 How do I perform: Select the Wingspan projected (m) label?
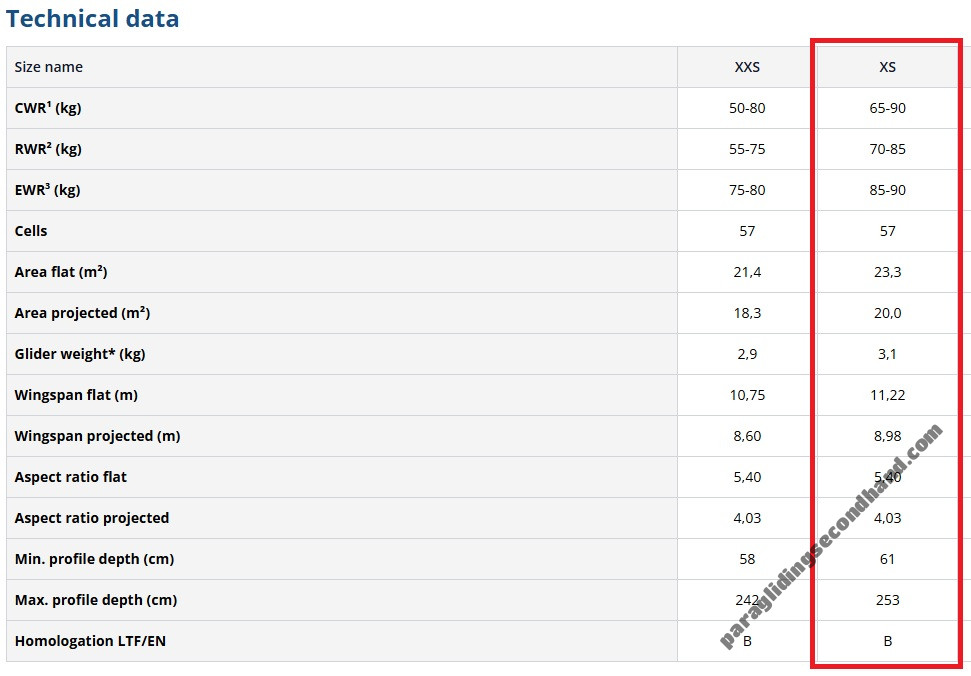click(x=97, y=436)
